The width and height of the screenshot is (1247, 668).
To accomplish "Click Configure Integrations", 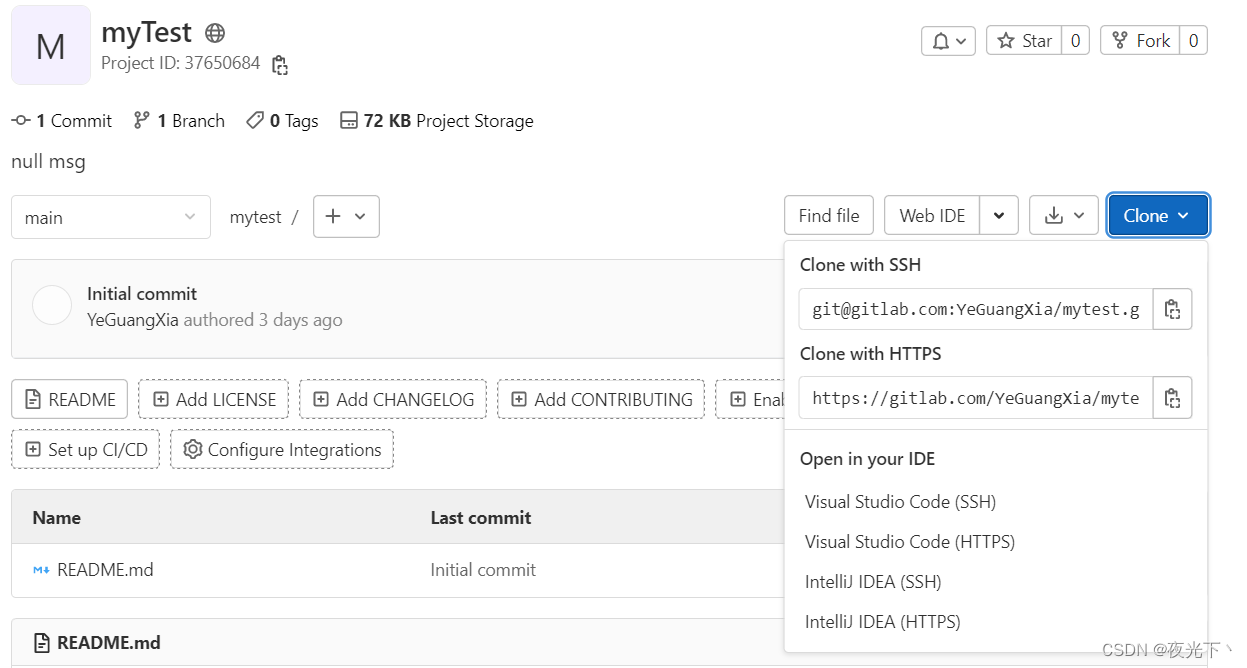I will pos(282,449).
